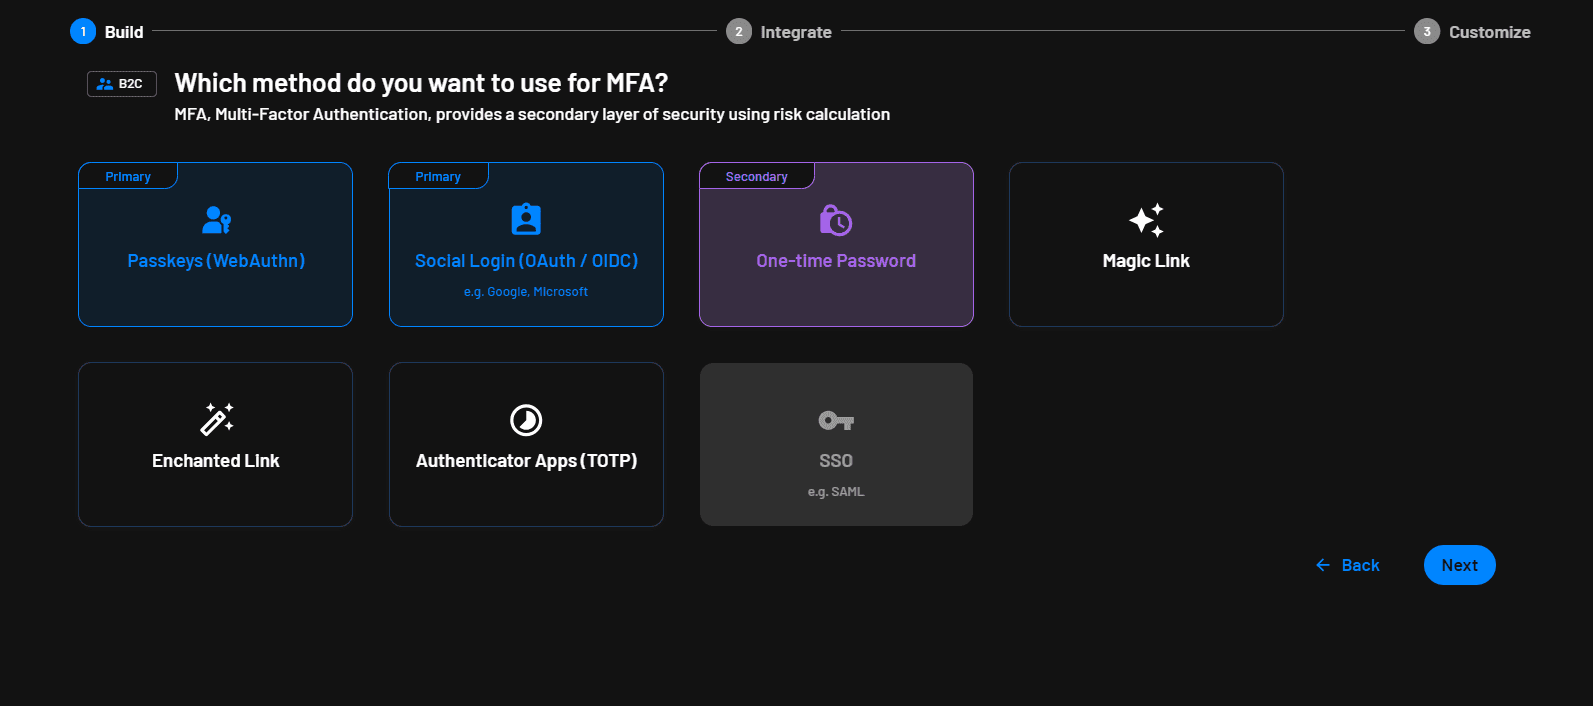The width and height of the screenshot is (1593, 706).
Task: Click the One-time Password lock-clock icon
Action: (x=835, y=219)
